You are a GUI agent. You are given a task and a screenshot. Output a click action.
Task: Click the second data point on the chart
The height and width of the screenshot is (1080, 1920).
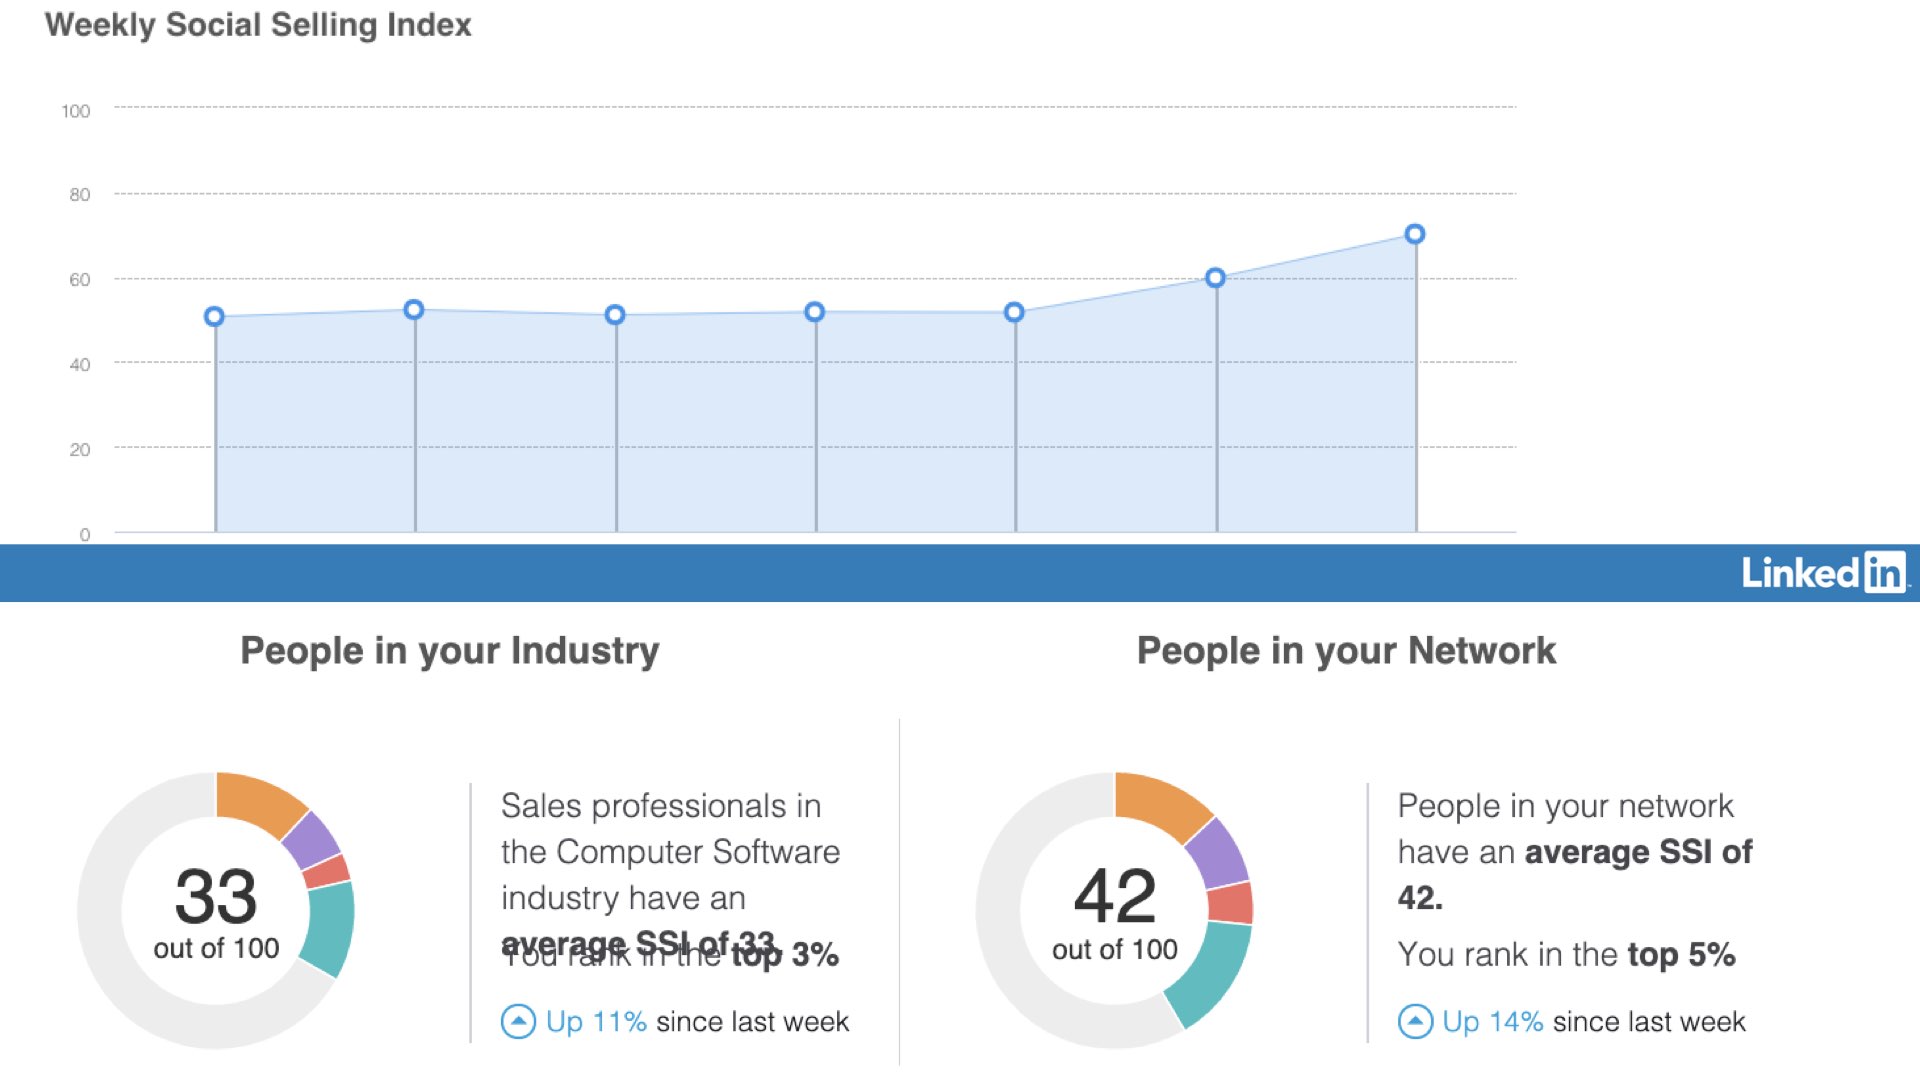point(414,310)
